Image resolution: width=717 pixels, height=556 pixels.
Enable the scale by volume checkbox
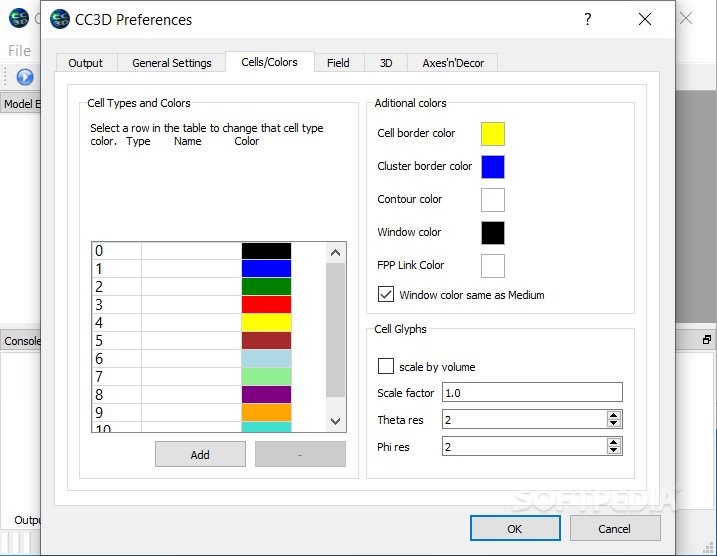click(386, 366)
